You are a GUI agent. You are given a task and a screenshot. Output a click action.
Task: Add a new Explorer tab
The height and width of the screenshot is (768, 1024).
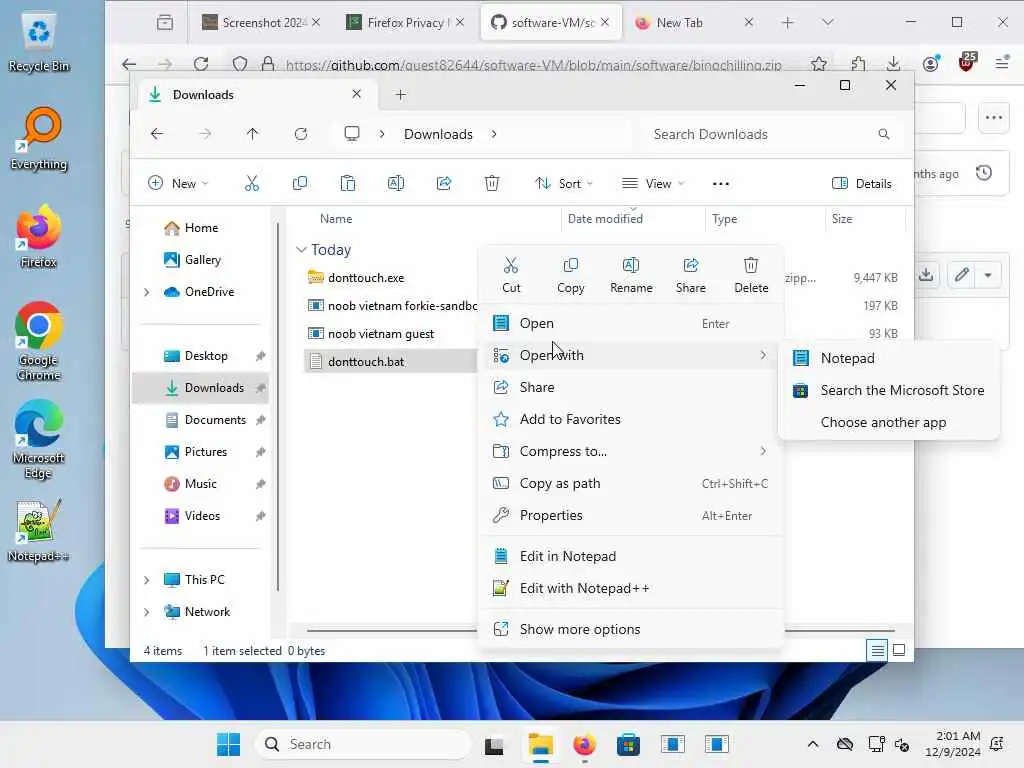pyautogui.click(x=400, y=95)
